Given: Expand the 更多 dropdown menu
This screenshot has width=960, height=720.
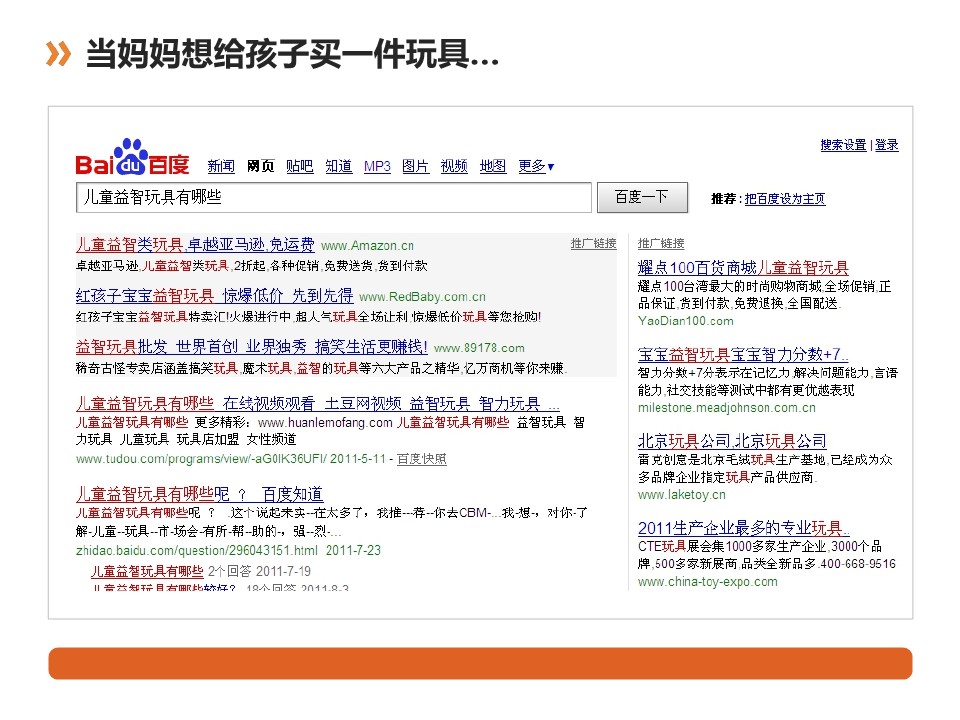Looking at the screenshot, I should pos(535,166).
